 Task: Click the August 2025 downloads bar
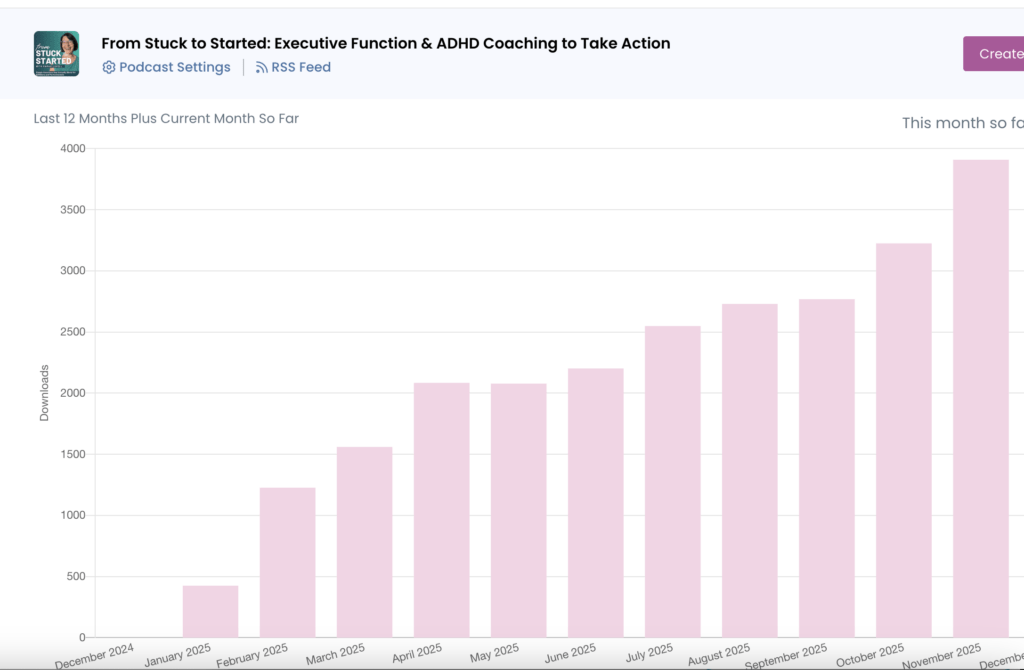coord(749,470)
